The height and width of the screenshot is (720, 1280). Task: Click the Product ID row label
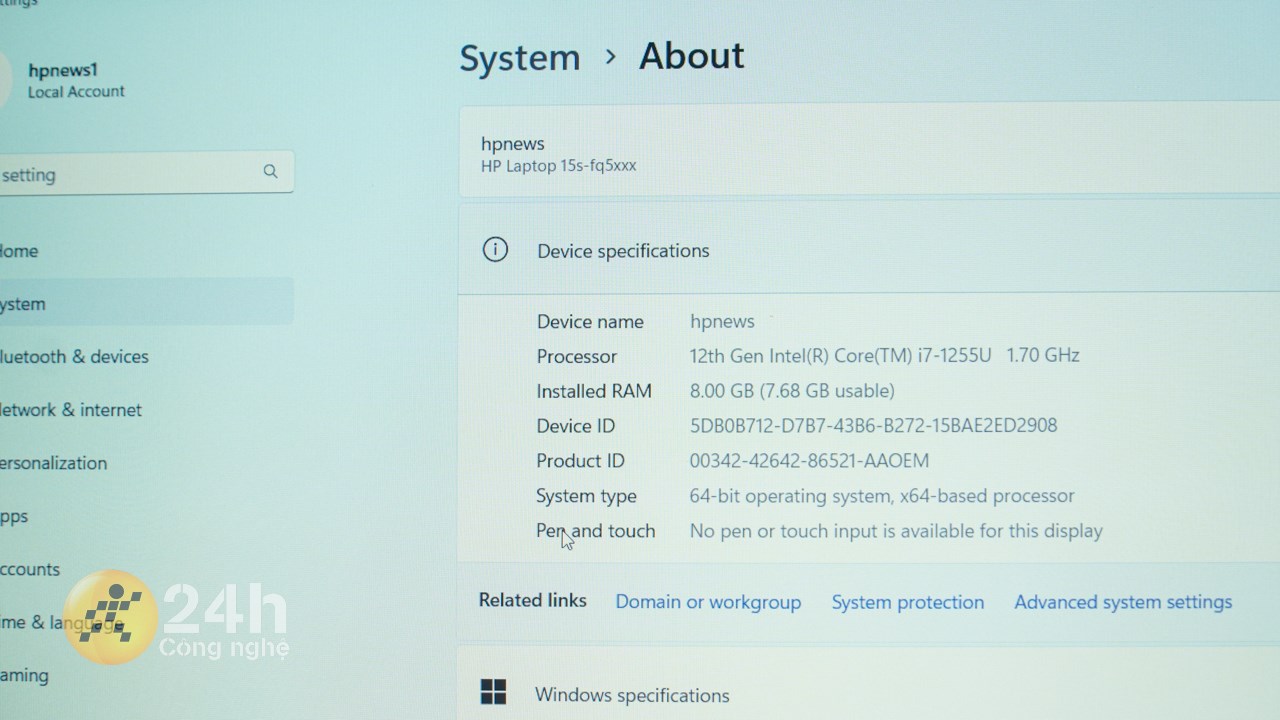580,461
